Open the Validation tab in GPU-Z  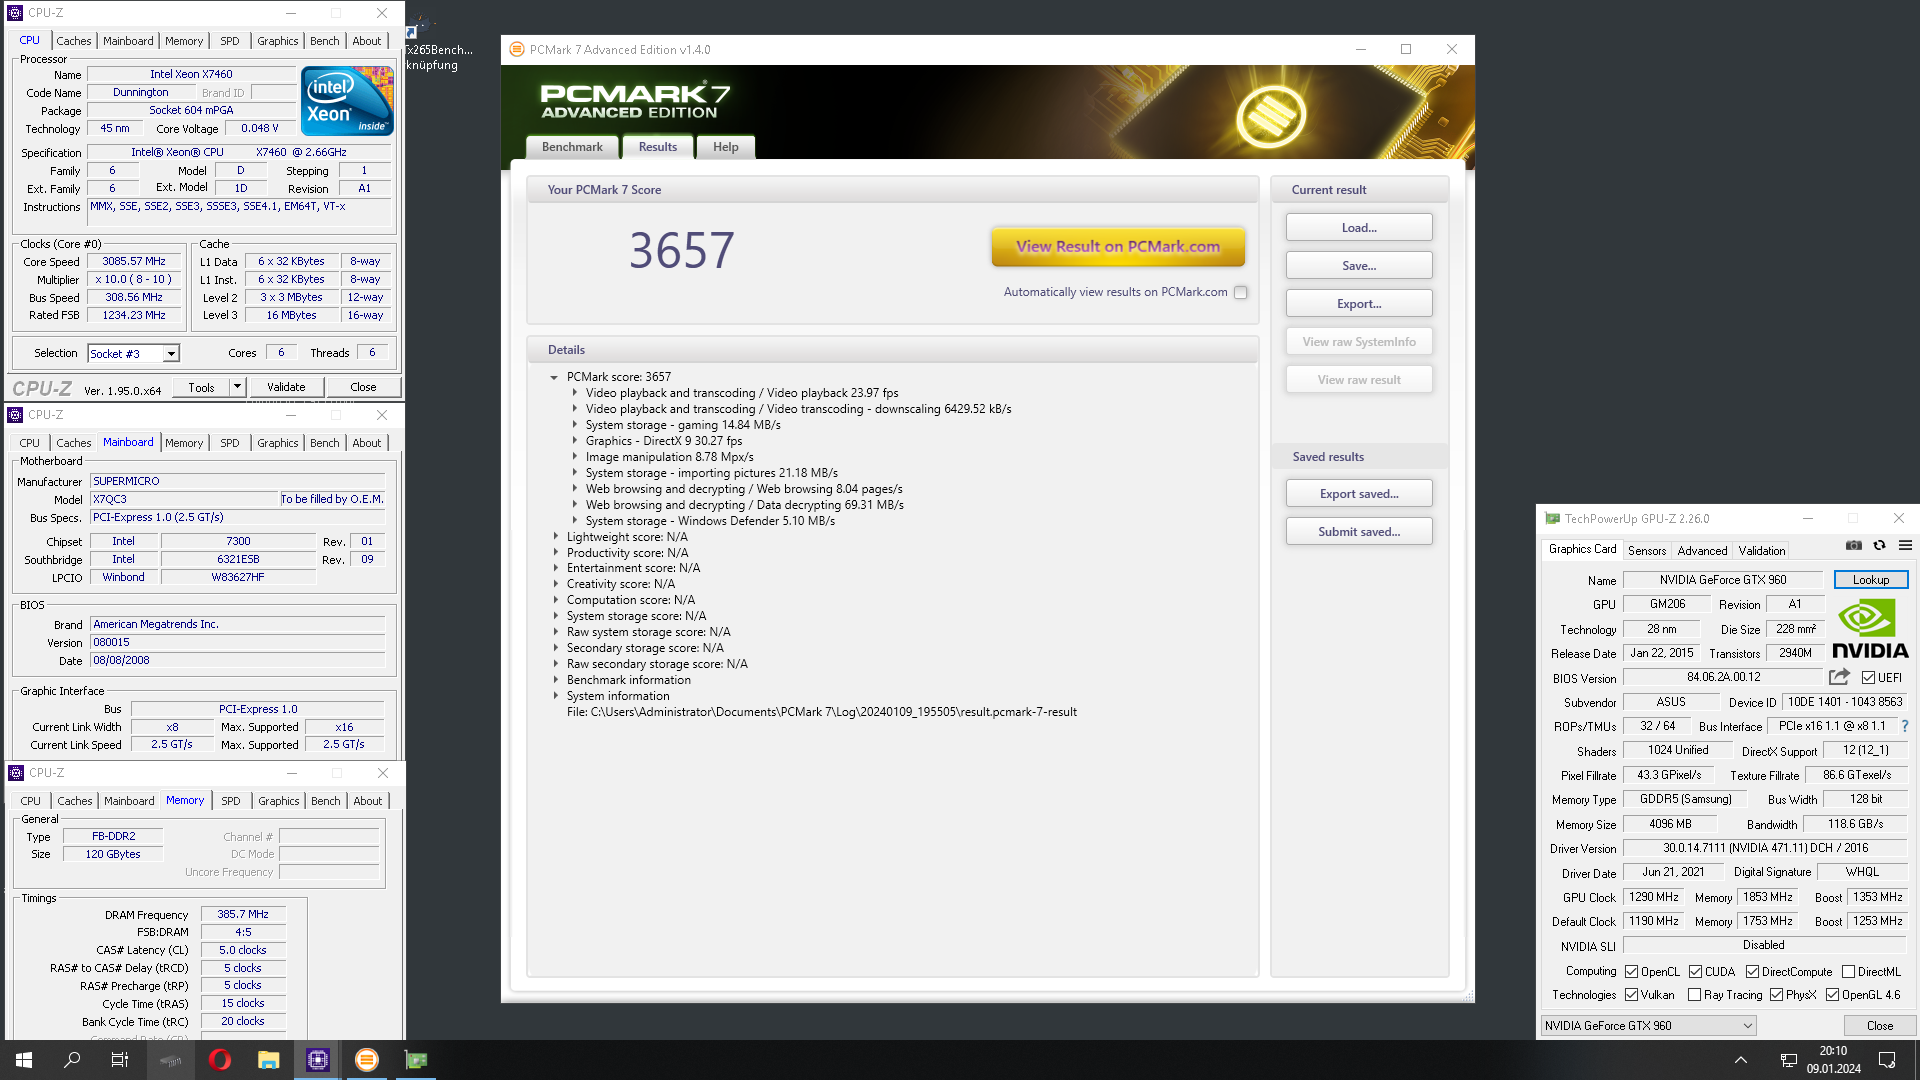[x=1761, y=551]
